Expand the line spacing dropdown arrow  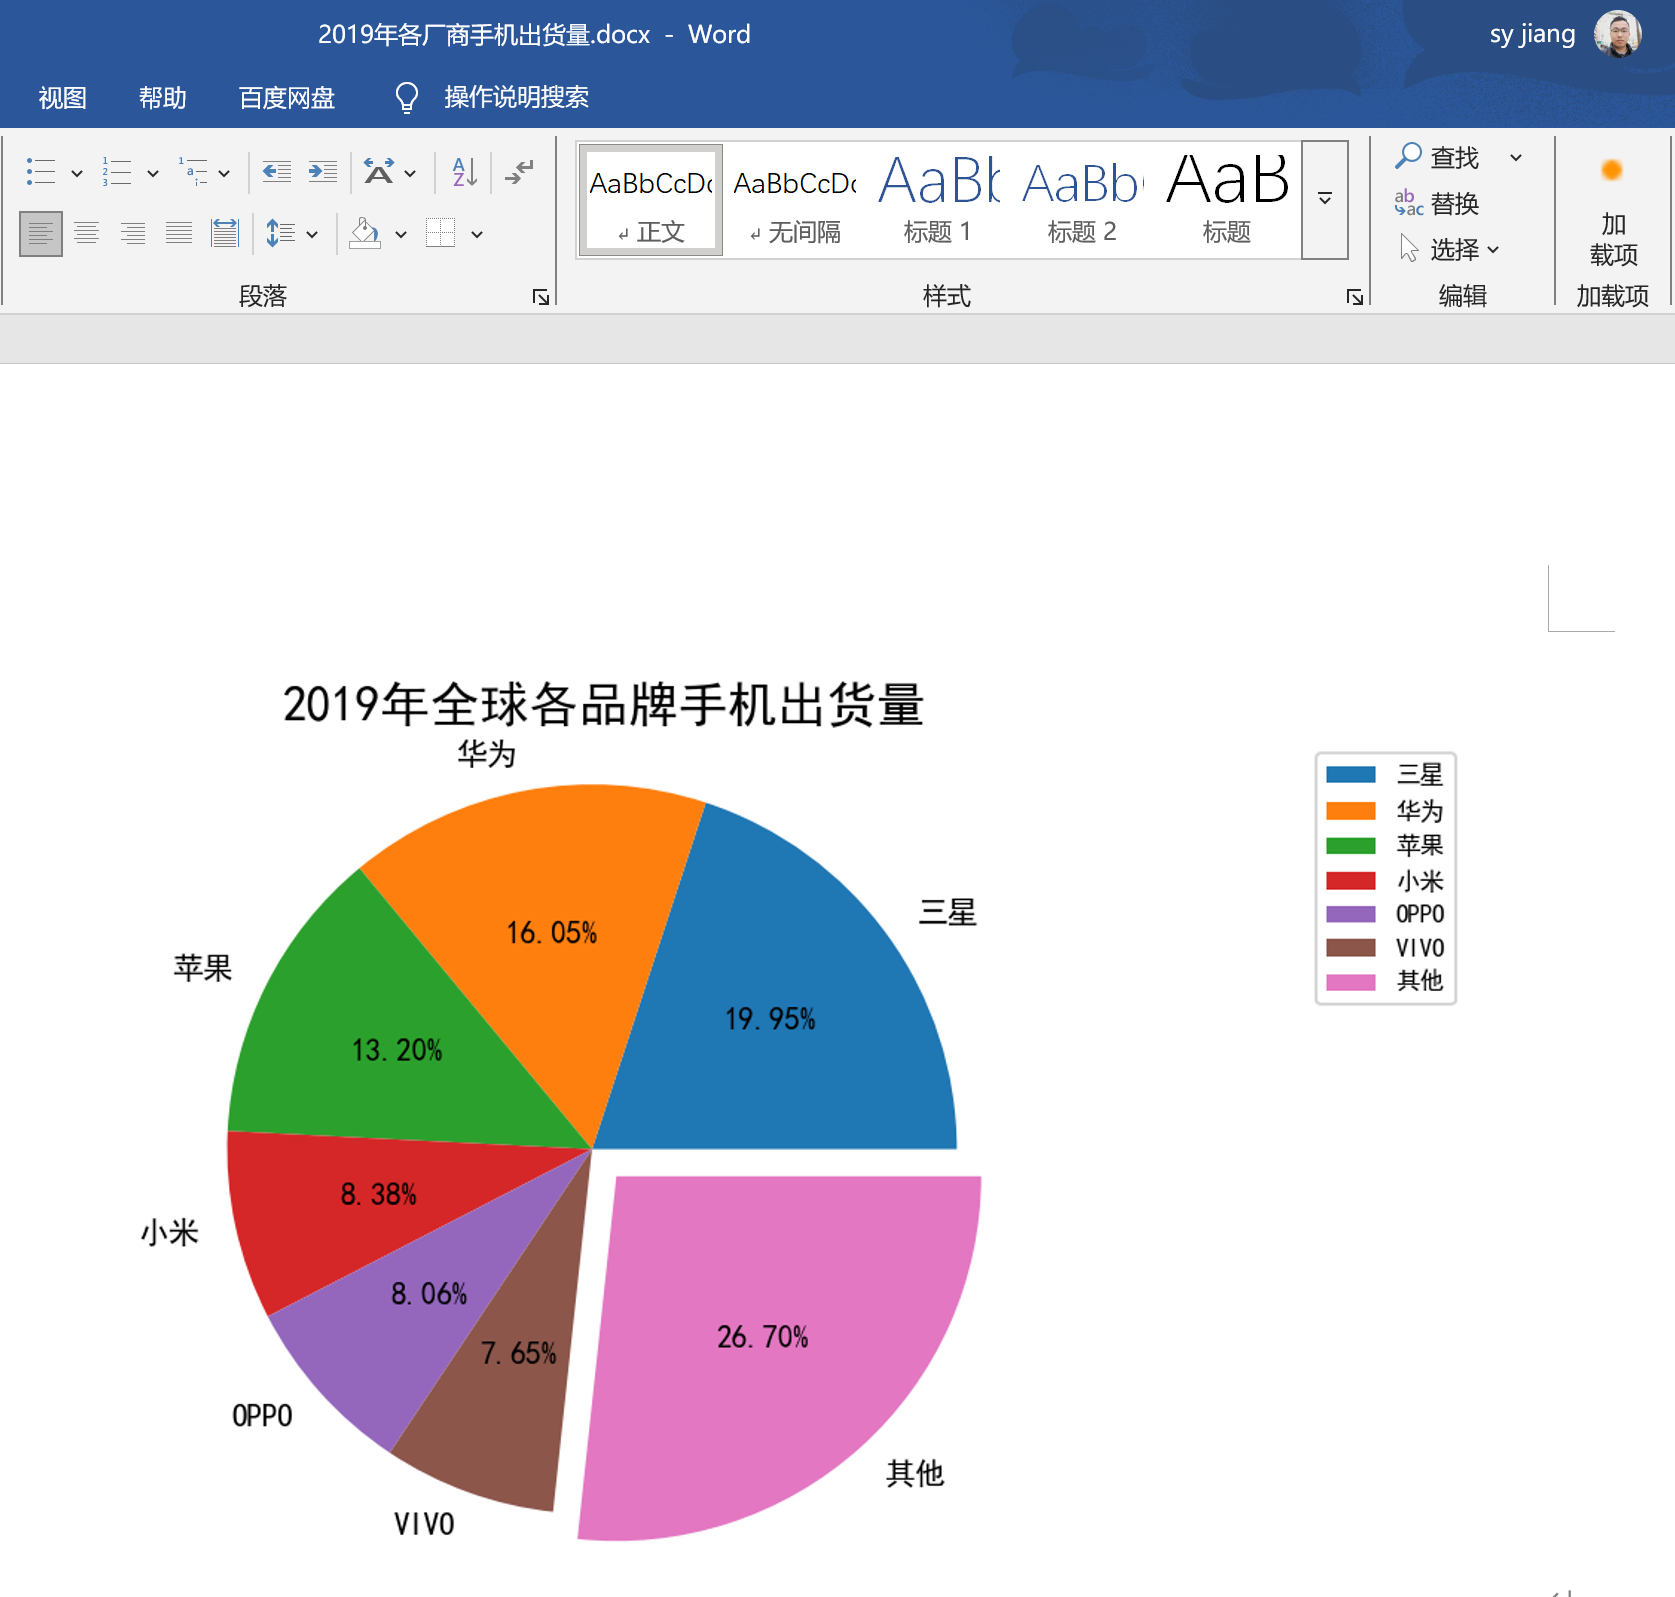312,235
